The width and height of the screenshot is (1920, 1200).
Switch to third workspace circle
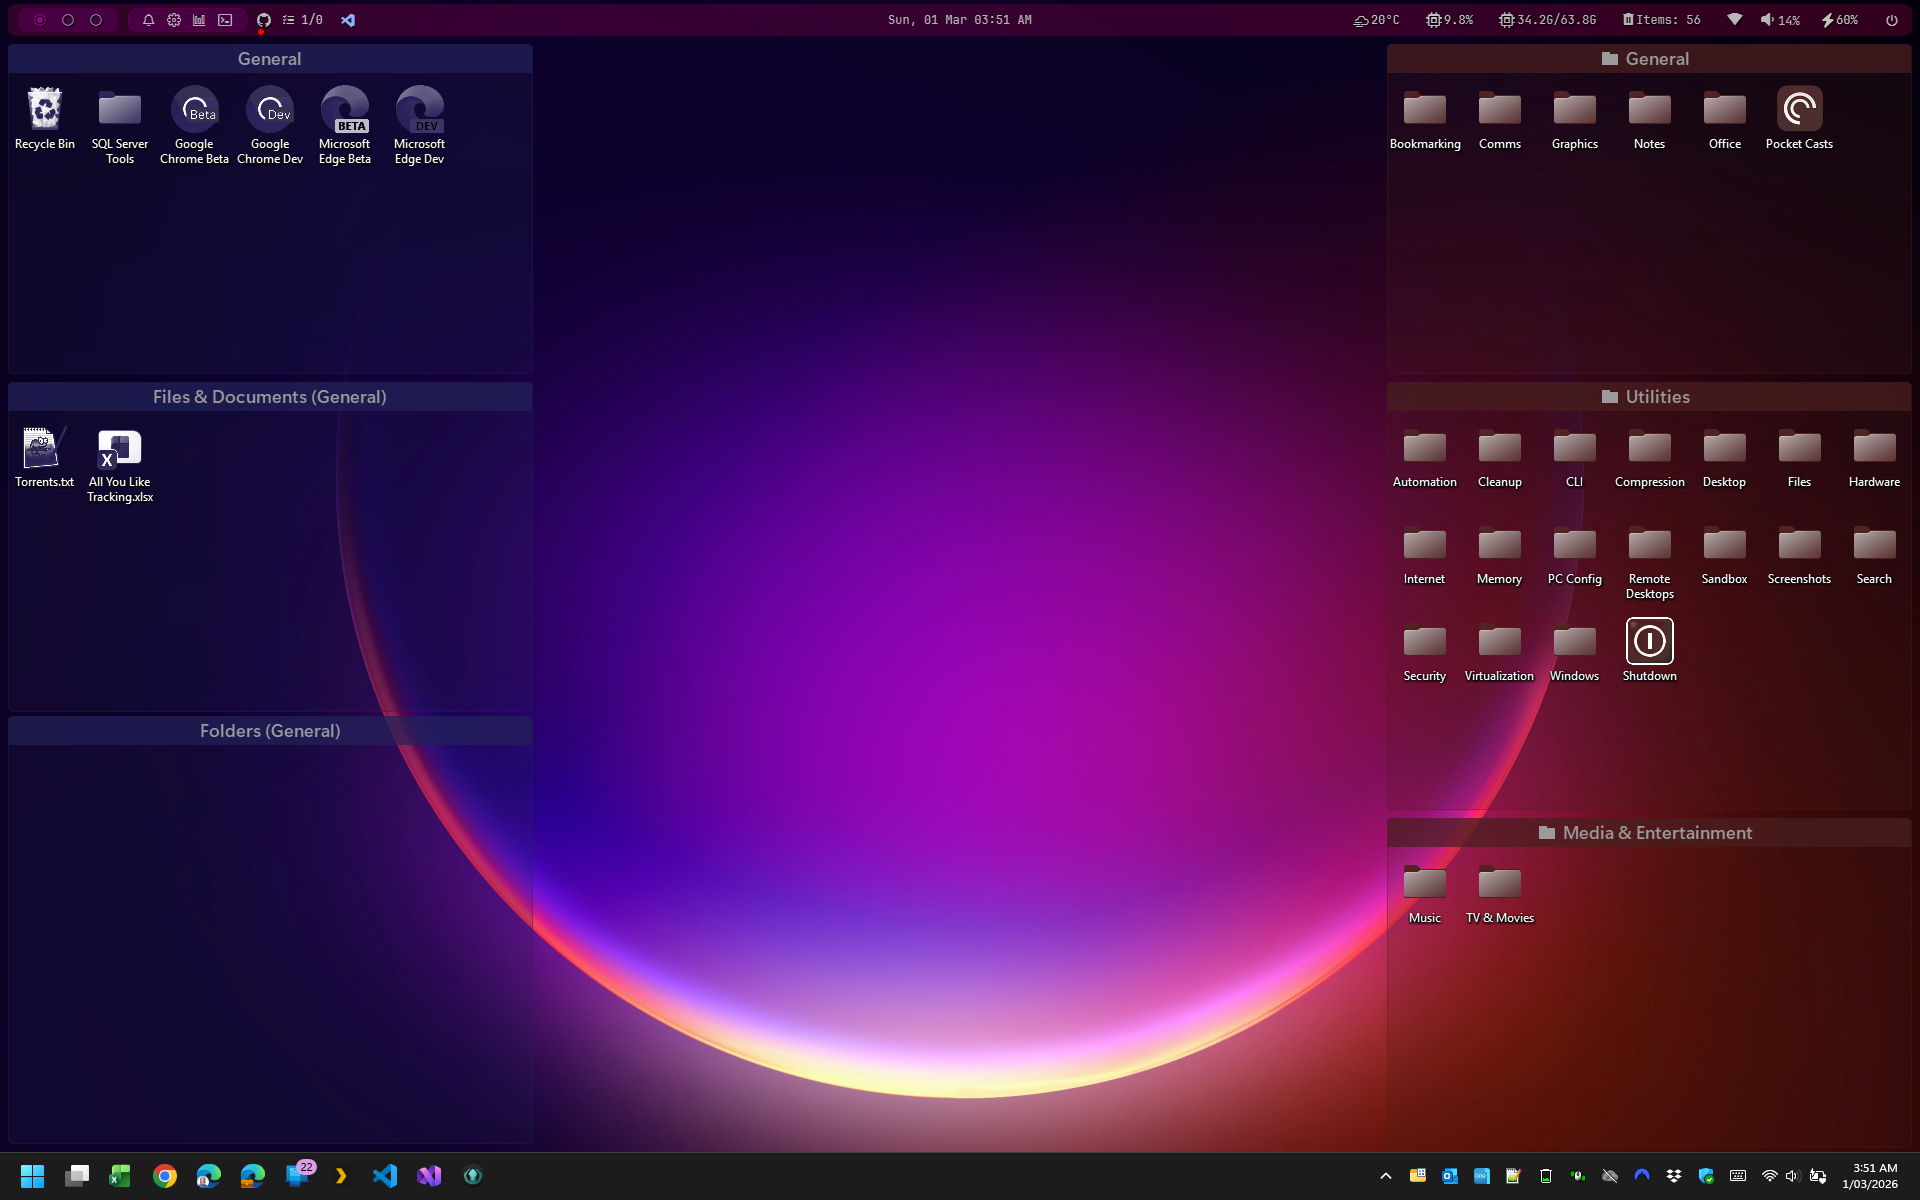tap(96, 20)
